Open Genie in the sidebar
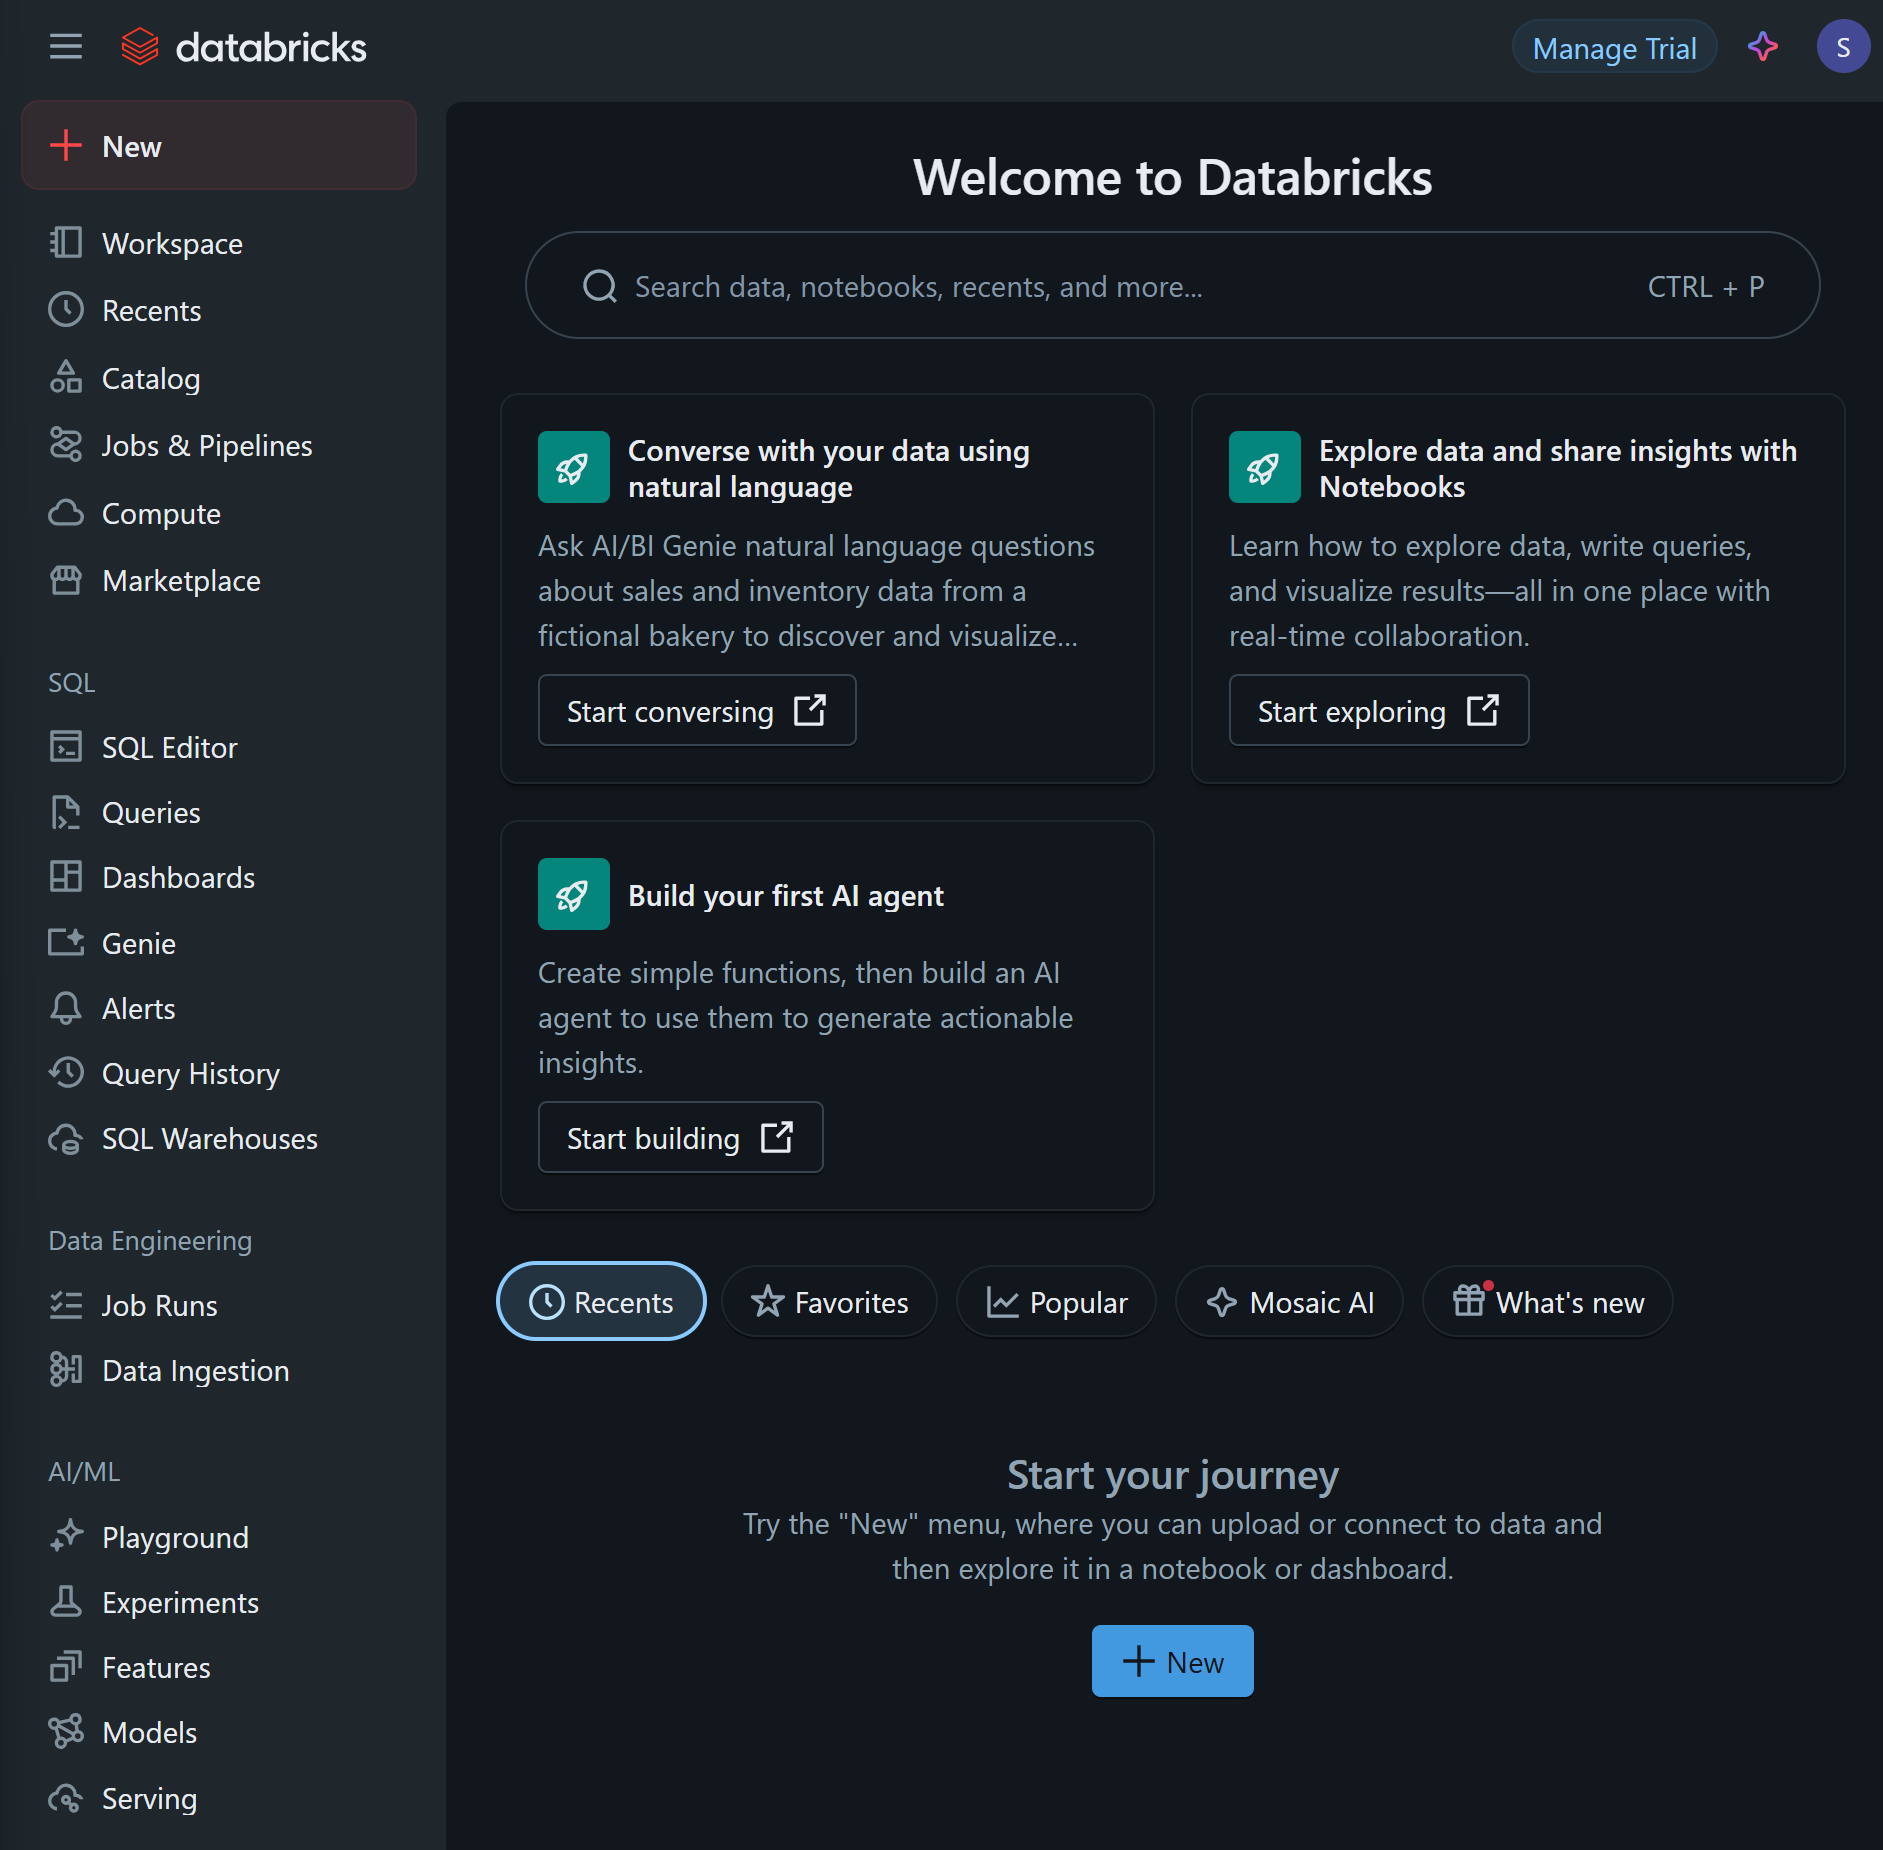The height and width of the screenshot is (1850, 1883). (219, 943)
